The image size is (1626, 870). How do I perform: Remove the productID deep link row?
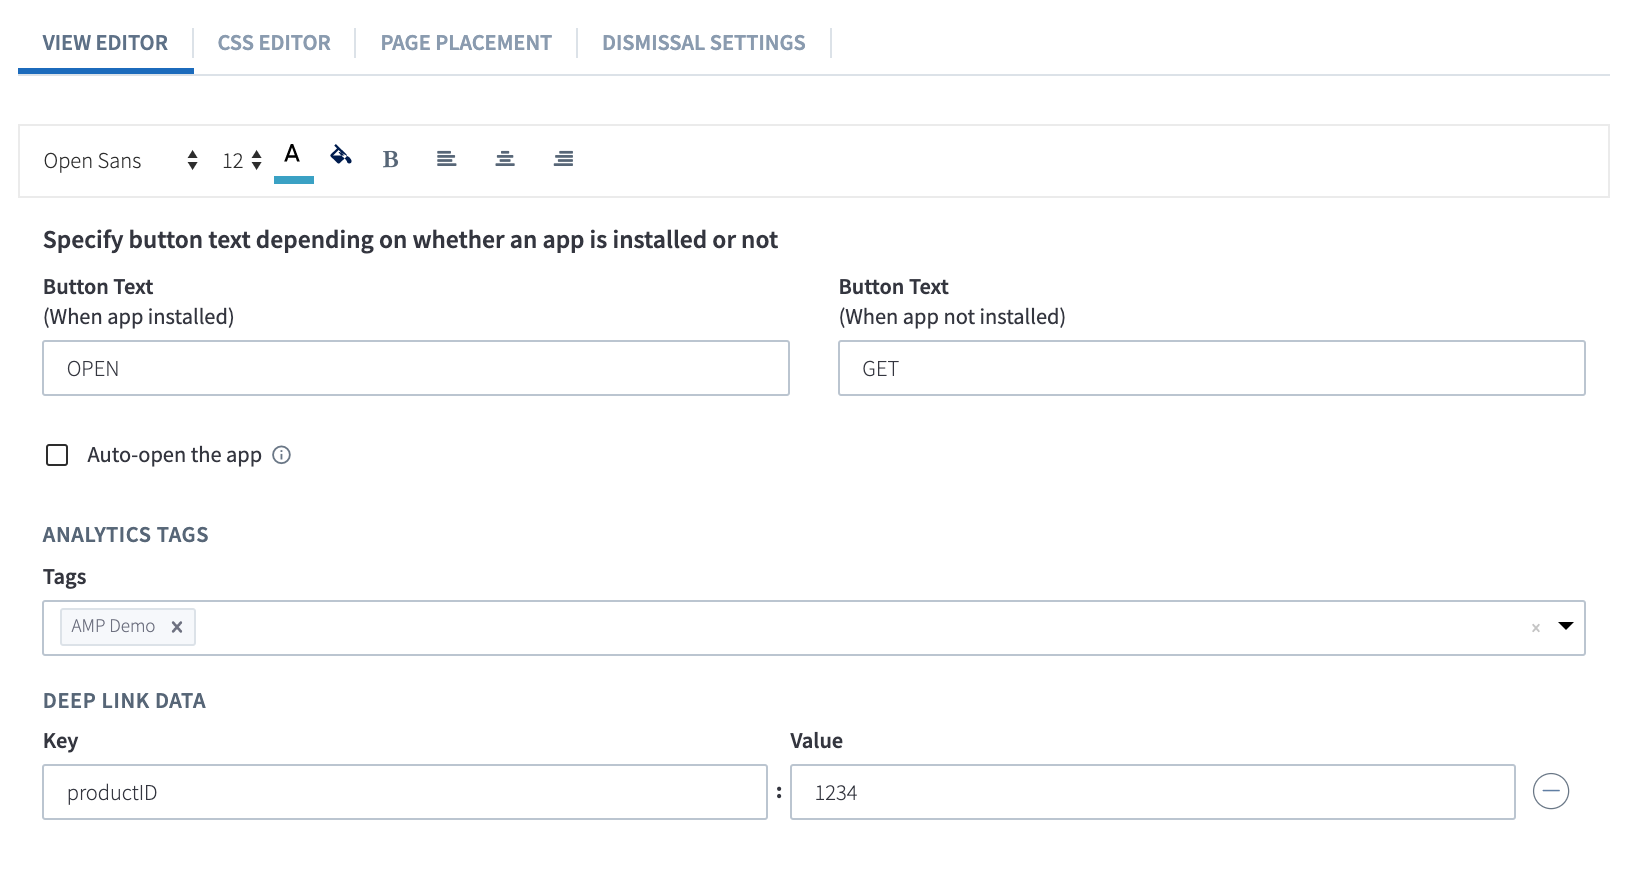(x=1551, y=791)
